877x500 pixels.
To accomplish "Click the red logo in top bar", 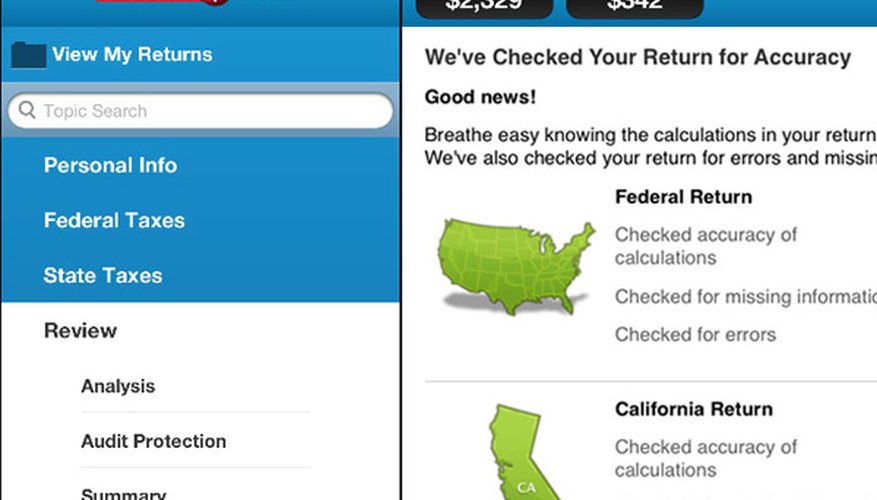I will (162, 2).
